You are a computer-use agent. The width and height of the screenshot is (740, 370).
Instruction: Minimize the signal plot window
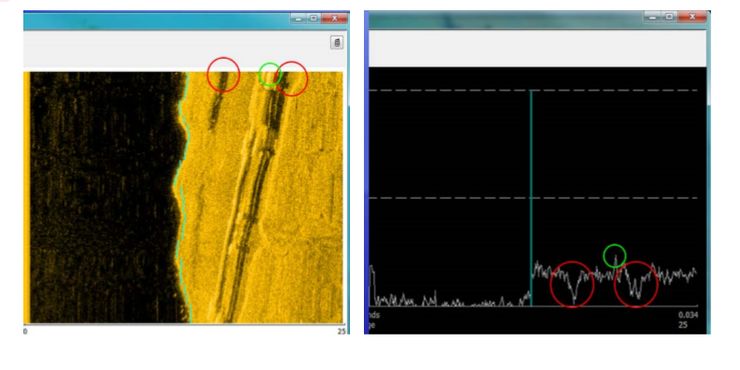pyautogui.click(x=652, y=17)
